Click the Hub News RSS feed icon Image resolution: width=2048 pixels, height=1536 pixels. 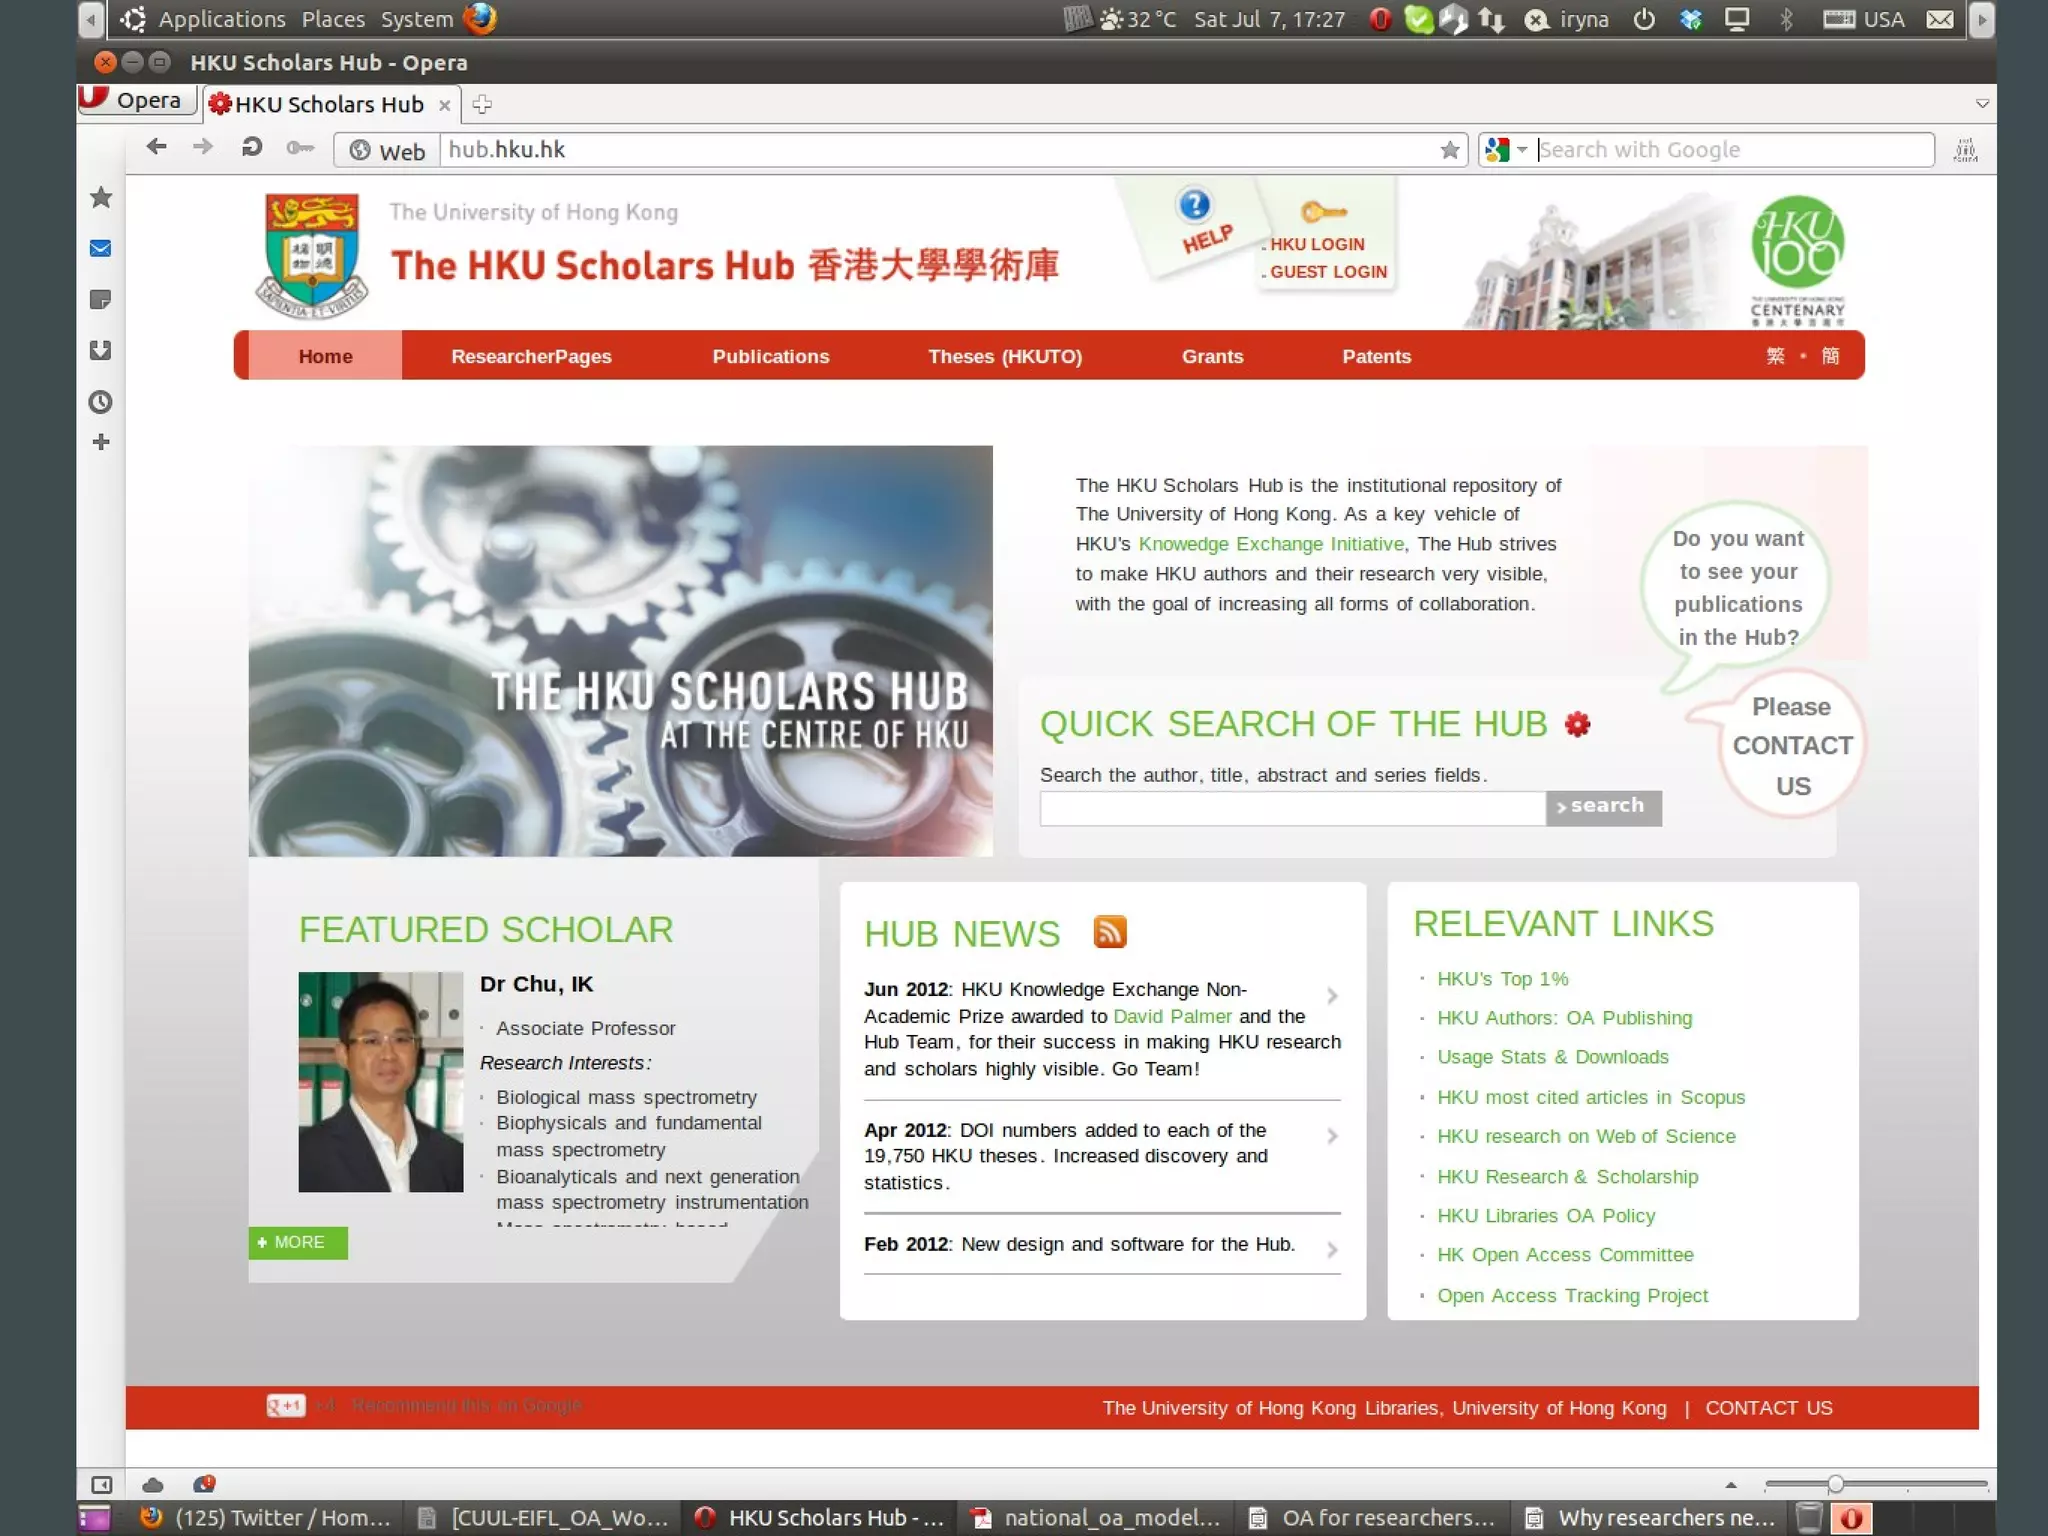pos(1110,931)
